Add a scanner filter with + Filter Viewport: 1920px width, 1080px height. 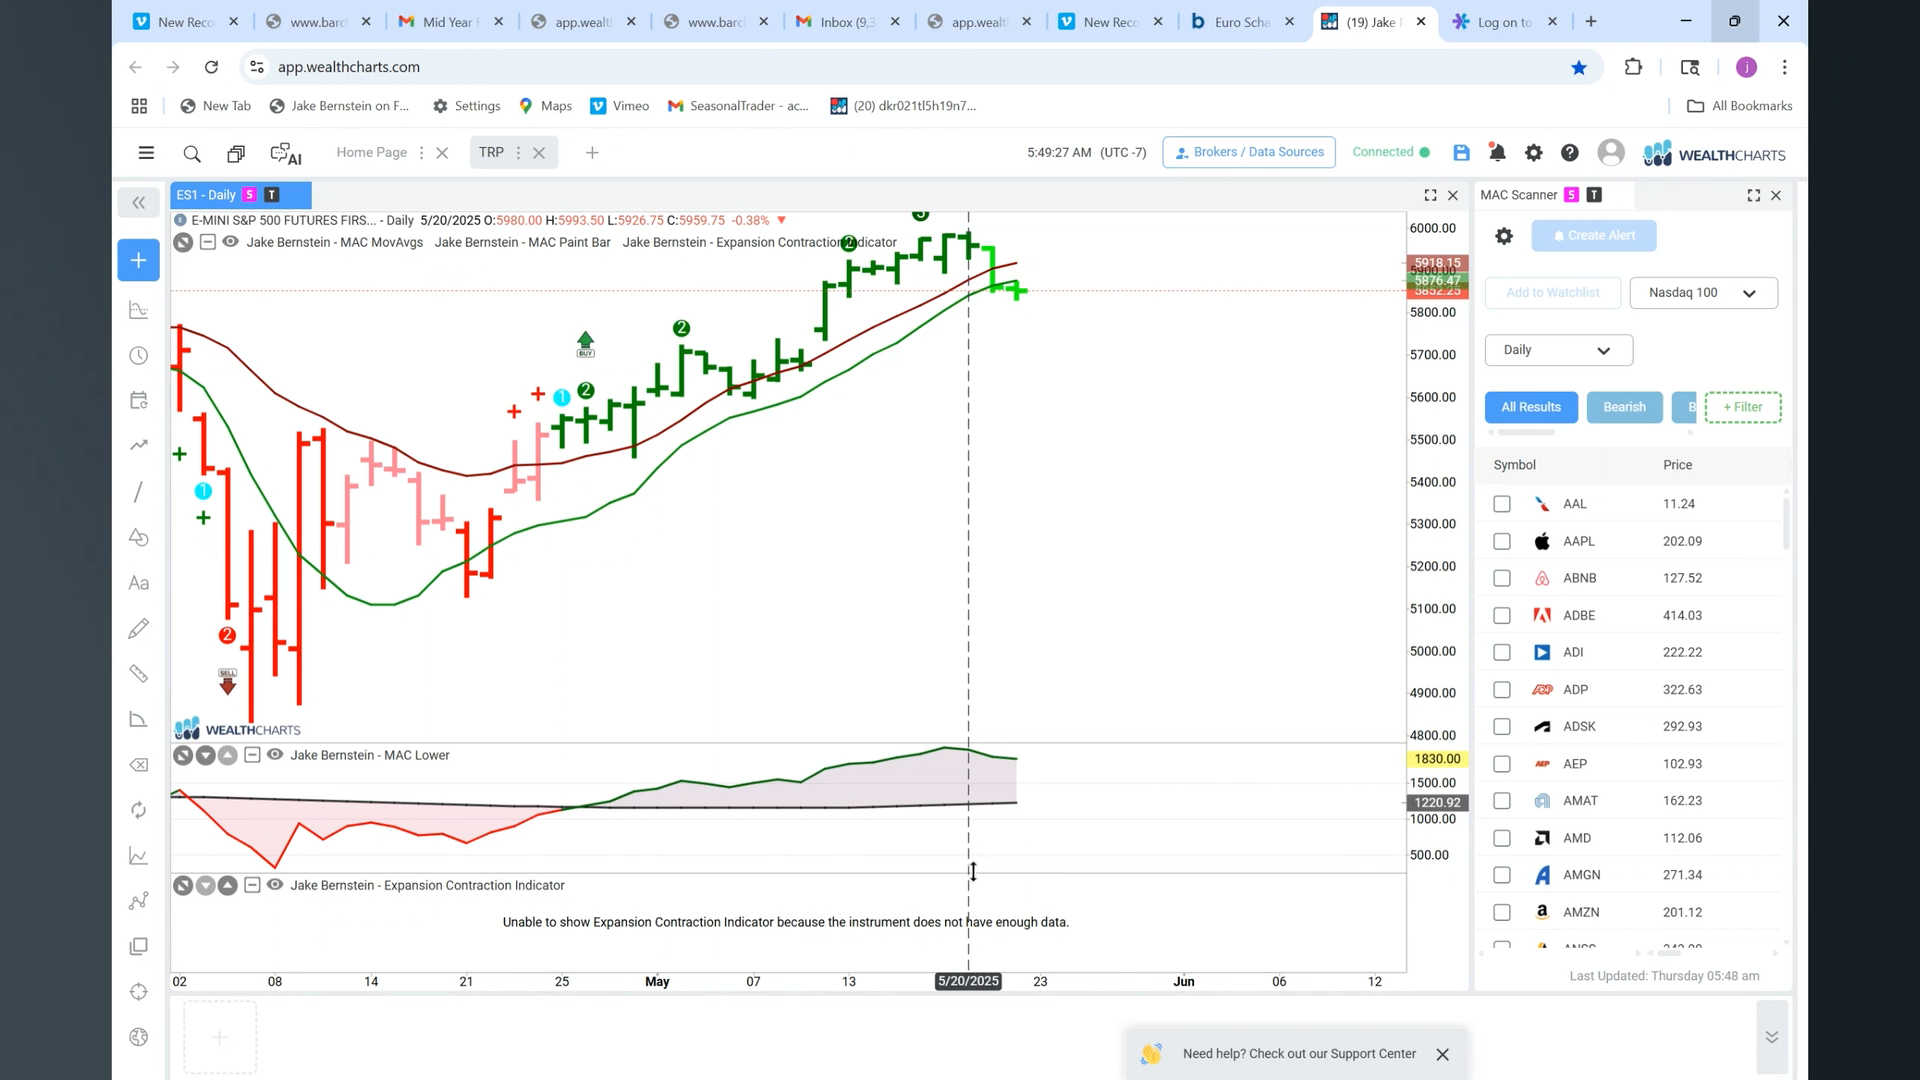pyautogui.click(x=1743, y=407)
